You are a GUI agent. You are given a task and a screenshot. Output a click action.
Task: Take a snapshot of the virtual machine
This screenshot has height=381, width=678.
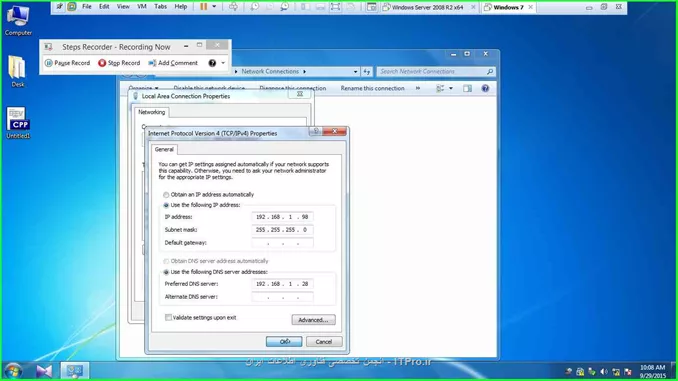(255, 6)
